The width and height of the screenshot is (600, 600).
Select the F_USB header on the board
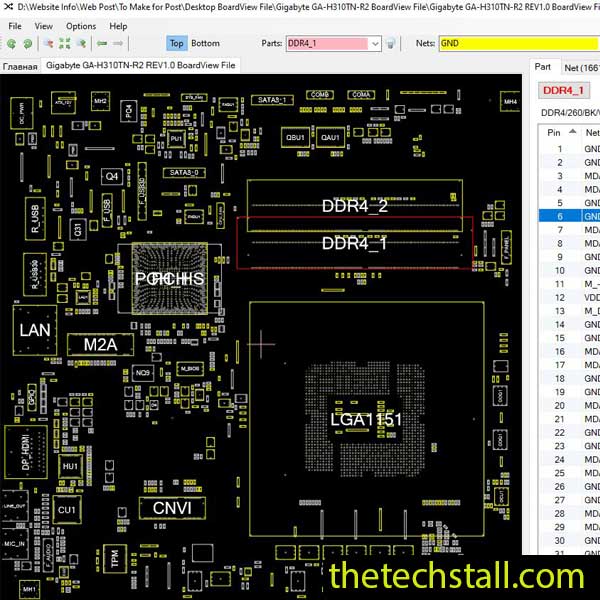tap(107, 211)
